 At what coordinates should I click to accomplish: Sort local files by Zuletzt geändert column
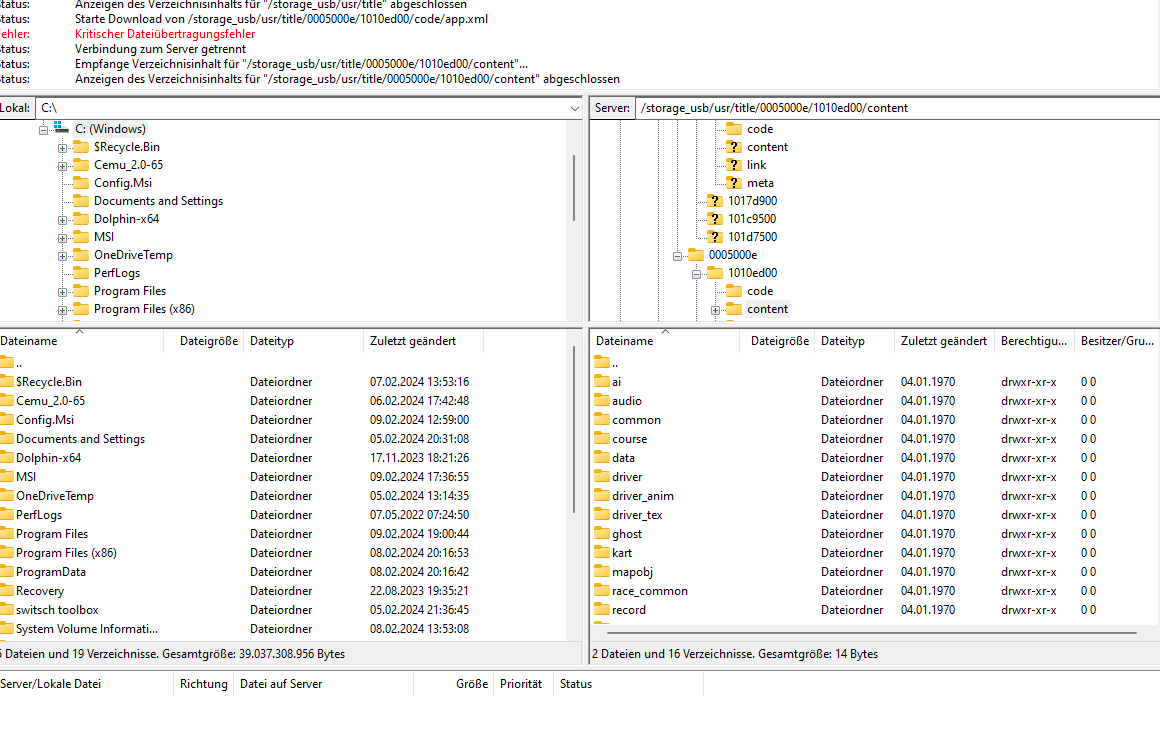423,341
